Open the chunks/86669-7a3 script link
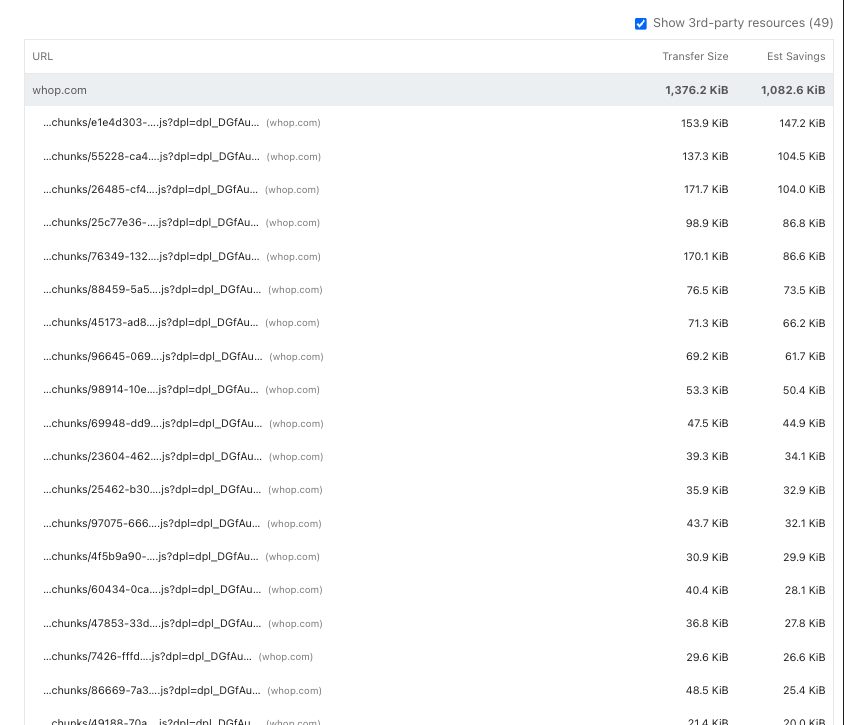844x725 pixels. pyautogui.click(x=151, y=690)
